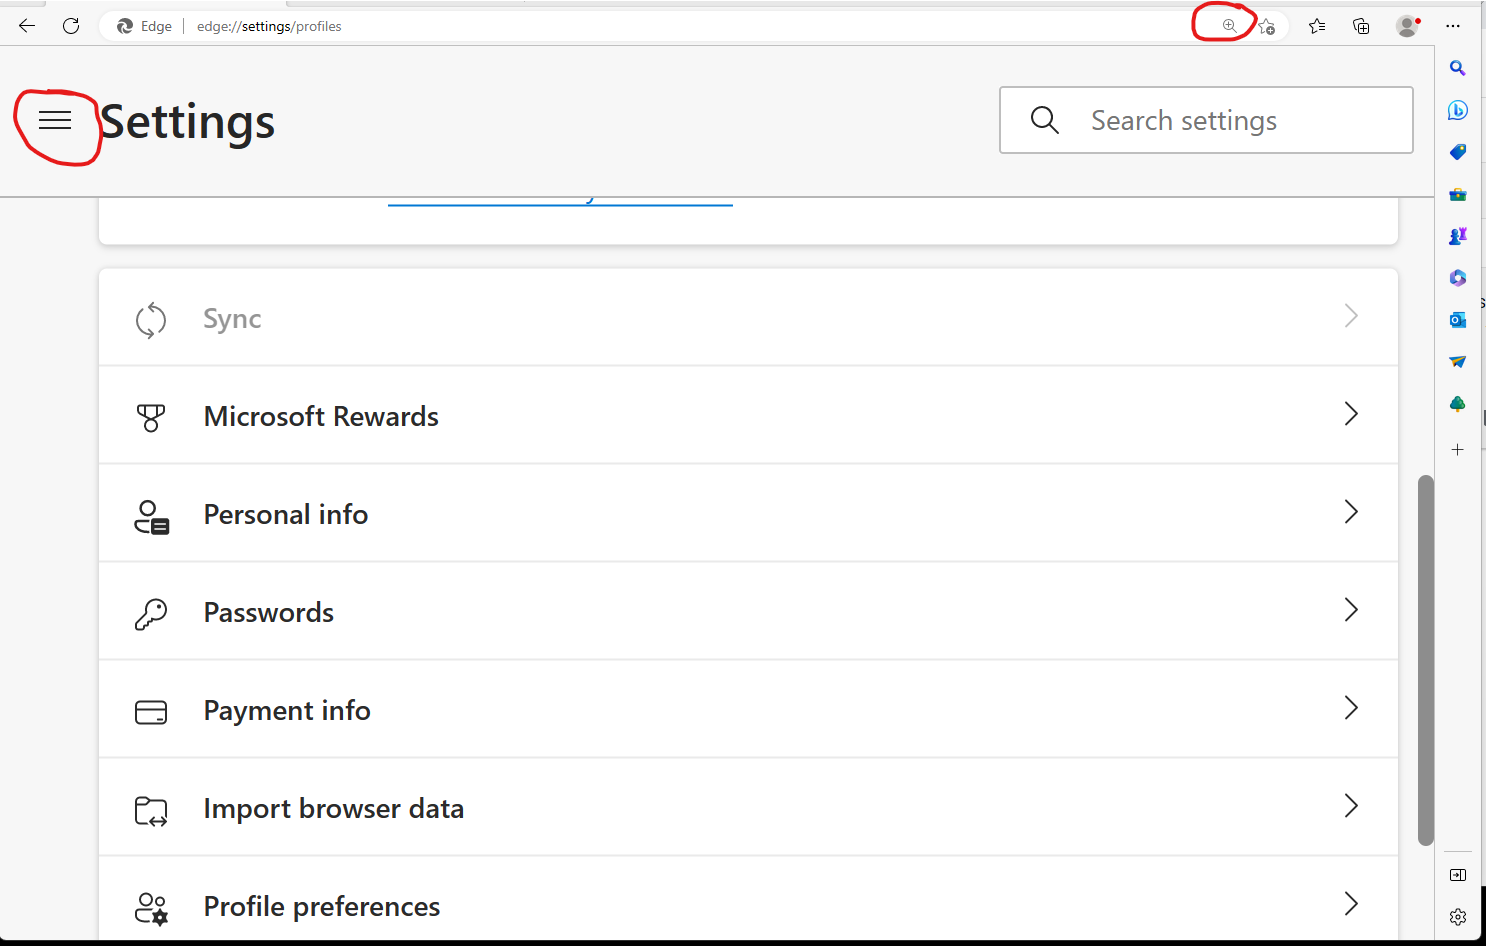Viewport: 1486px width, 946px height.
Task: Open the profile avatar menu
Action: [x=1408, y=26]
